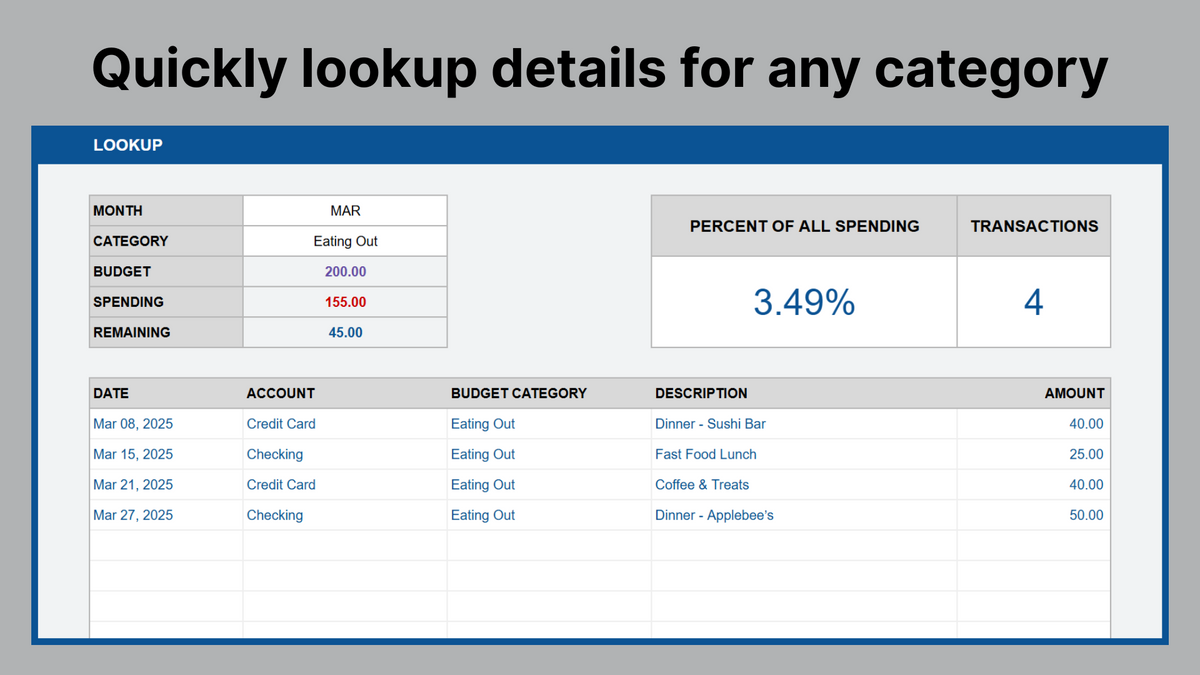Screen dimensions: 1200x675
Task: Click the transactions count 4
Action: click(1034, 302)
